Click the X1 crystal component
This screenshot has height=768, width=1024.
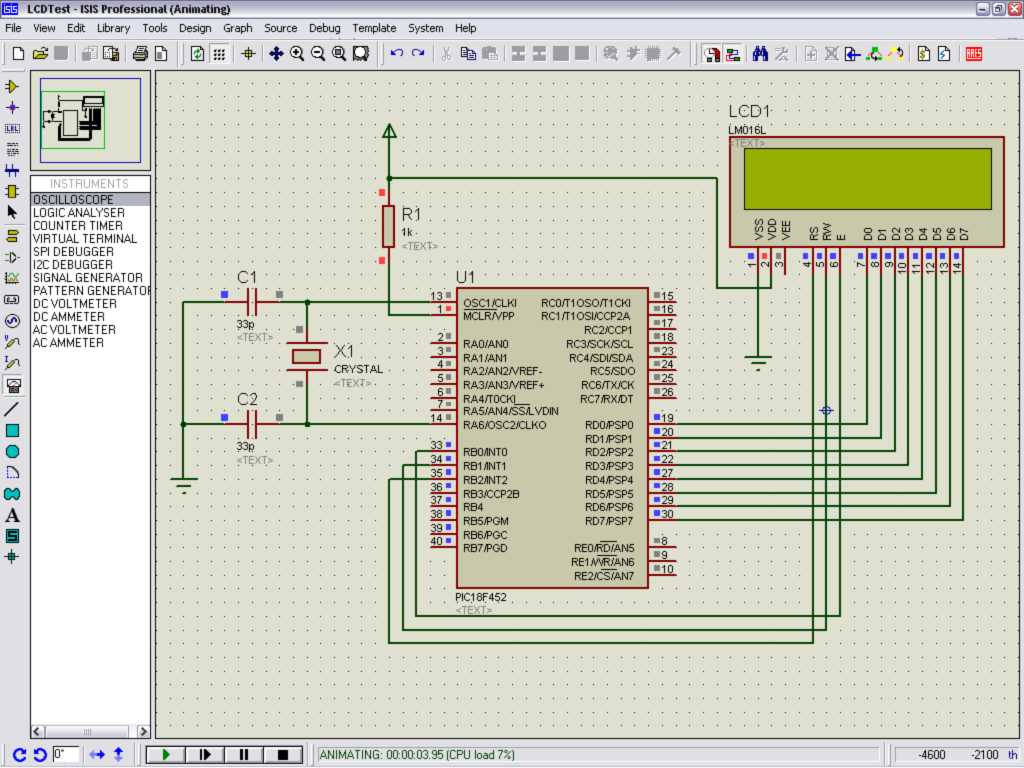pos(306,356)
